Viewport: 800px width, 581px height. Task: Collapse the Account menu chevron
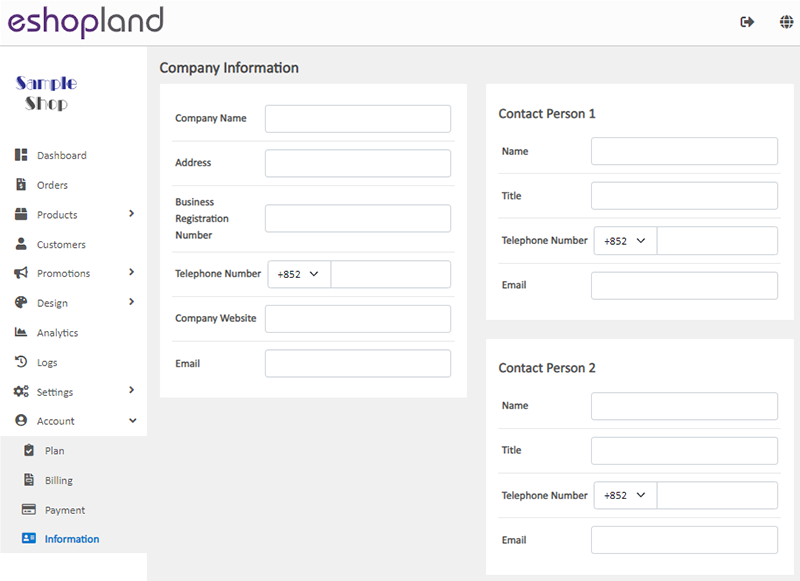(x=133, y=421)
